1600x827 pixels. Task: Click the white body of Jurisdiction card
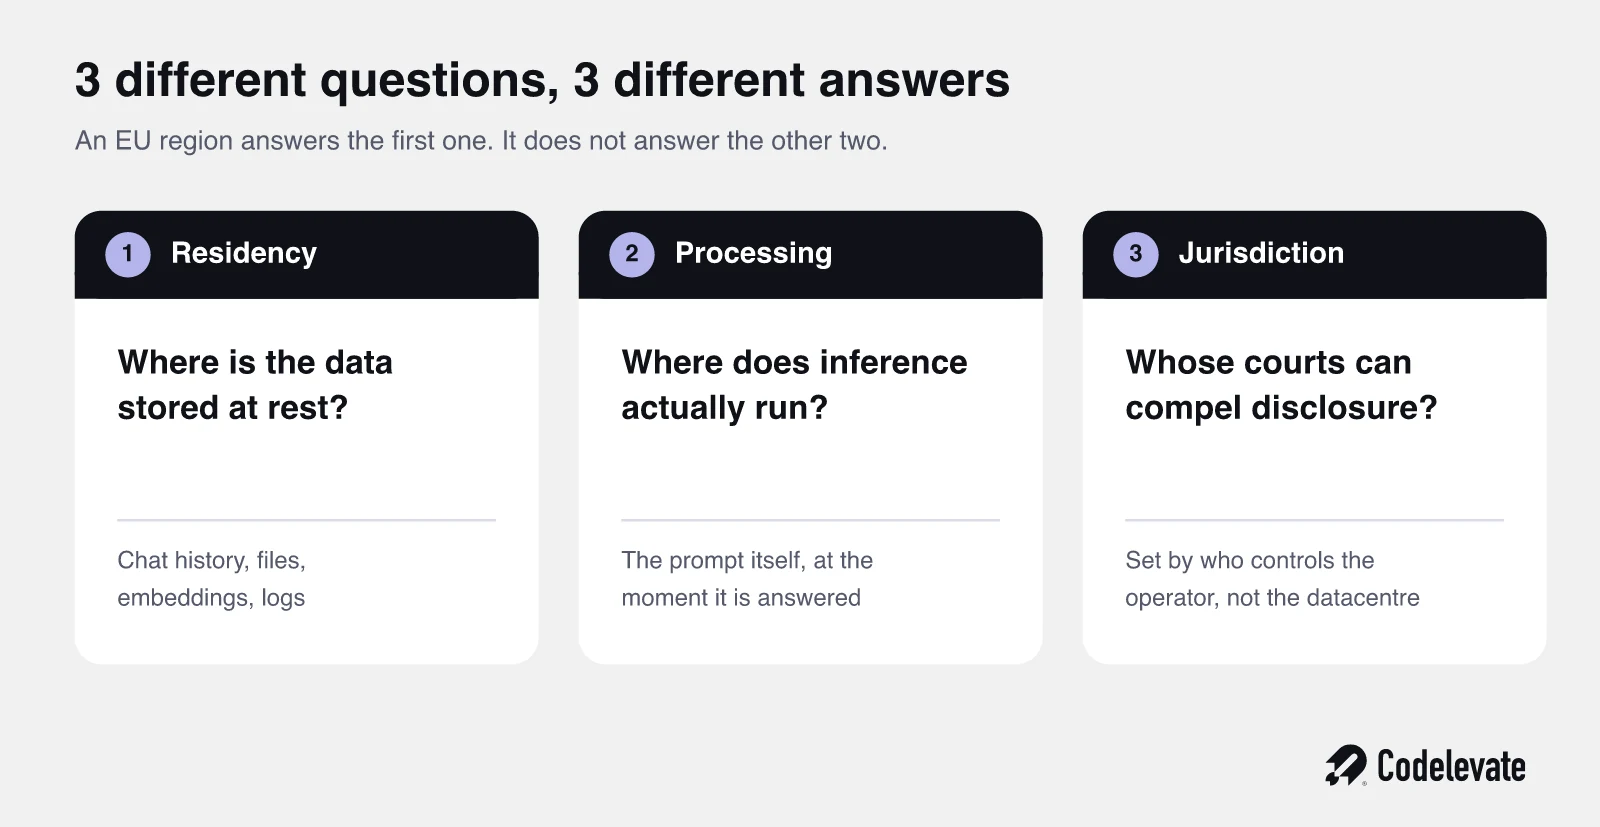point(1315,480)
